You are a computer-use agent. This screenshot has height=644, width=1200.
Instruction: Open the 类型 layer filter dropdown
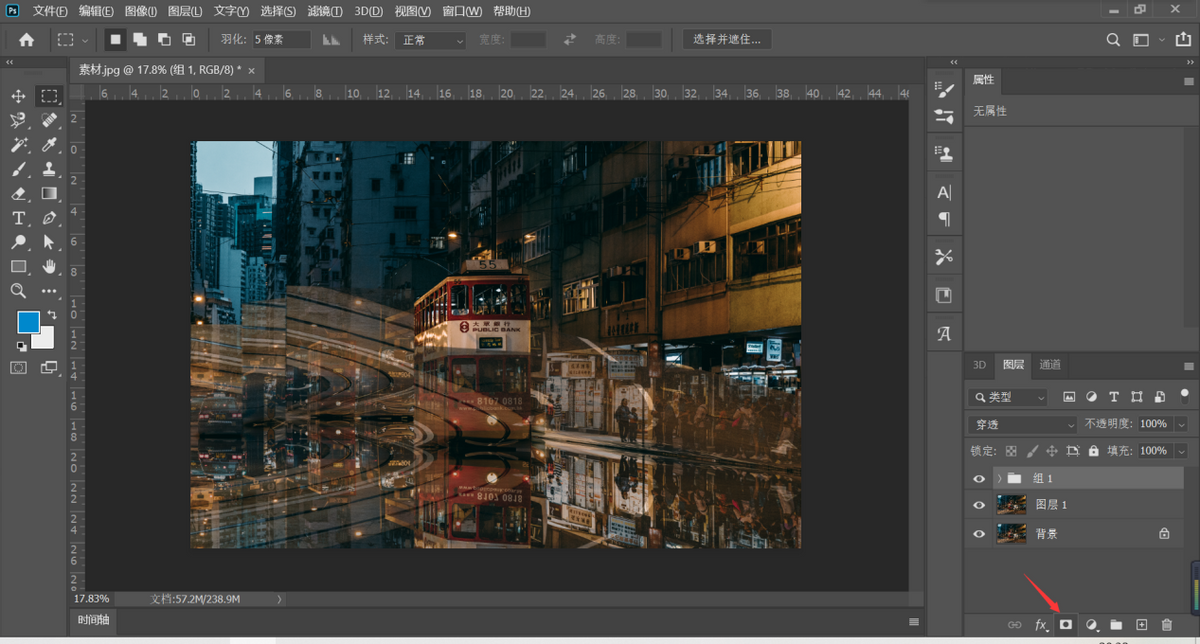1008,397
